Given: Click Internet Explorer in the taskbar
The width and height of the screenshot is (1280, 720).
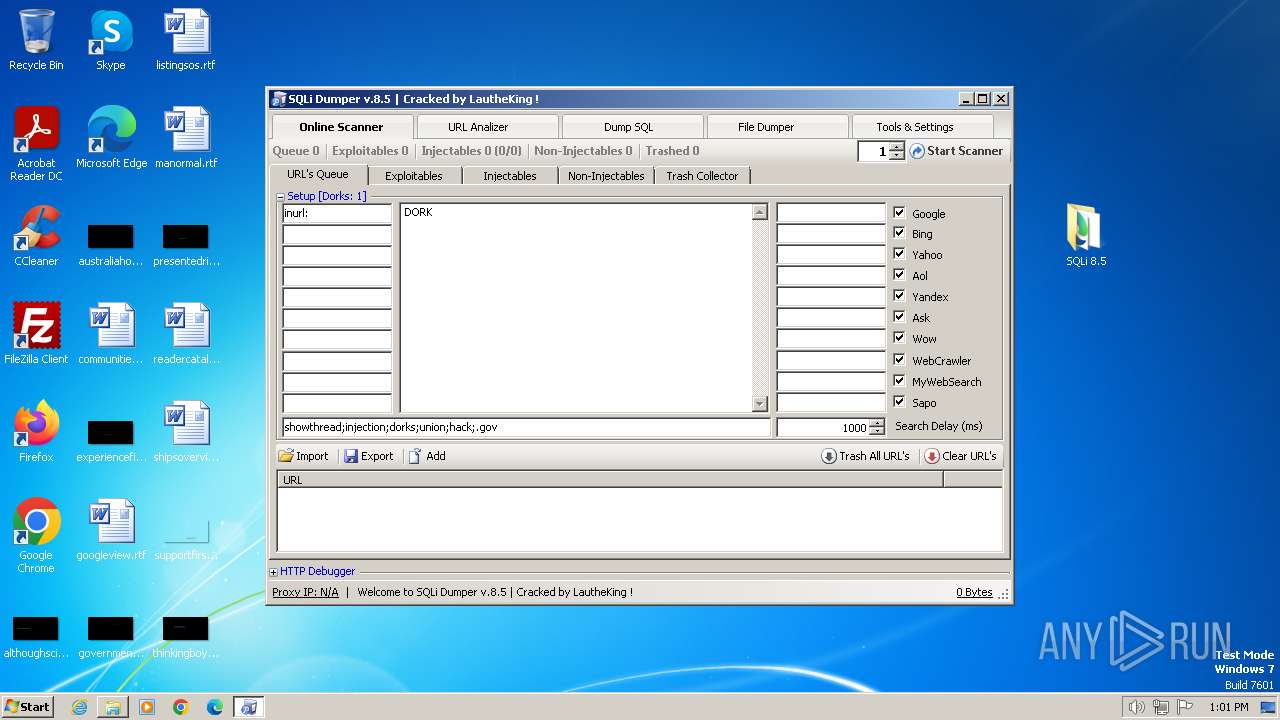Looking at the screenshot, I should click(79, 707).
